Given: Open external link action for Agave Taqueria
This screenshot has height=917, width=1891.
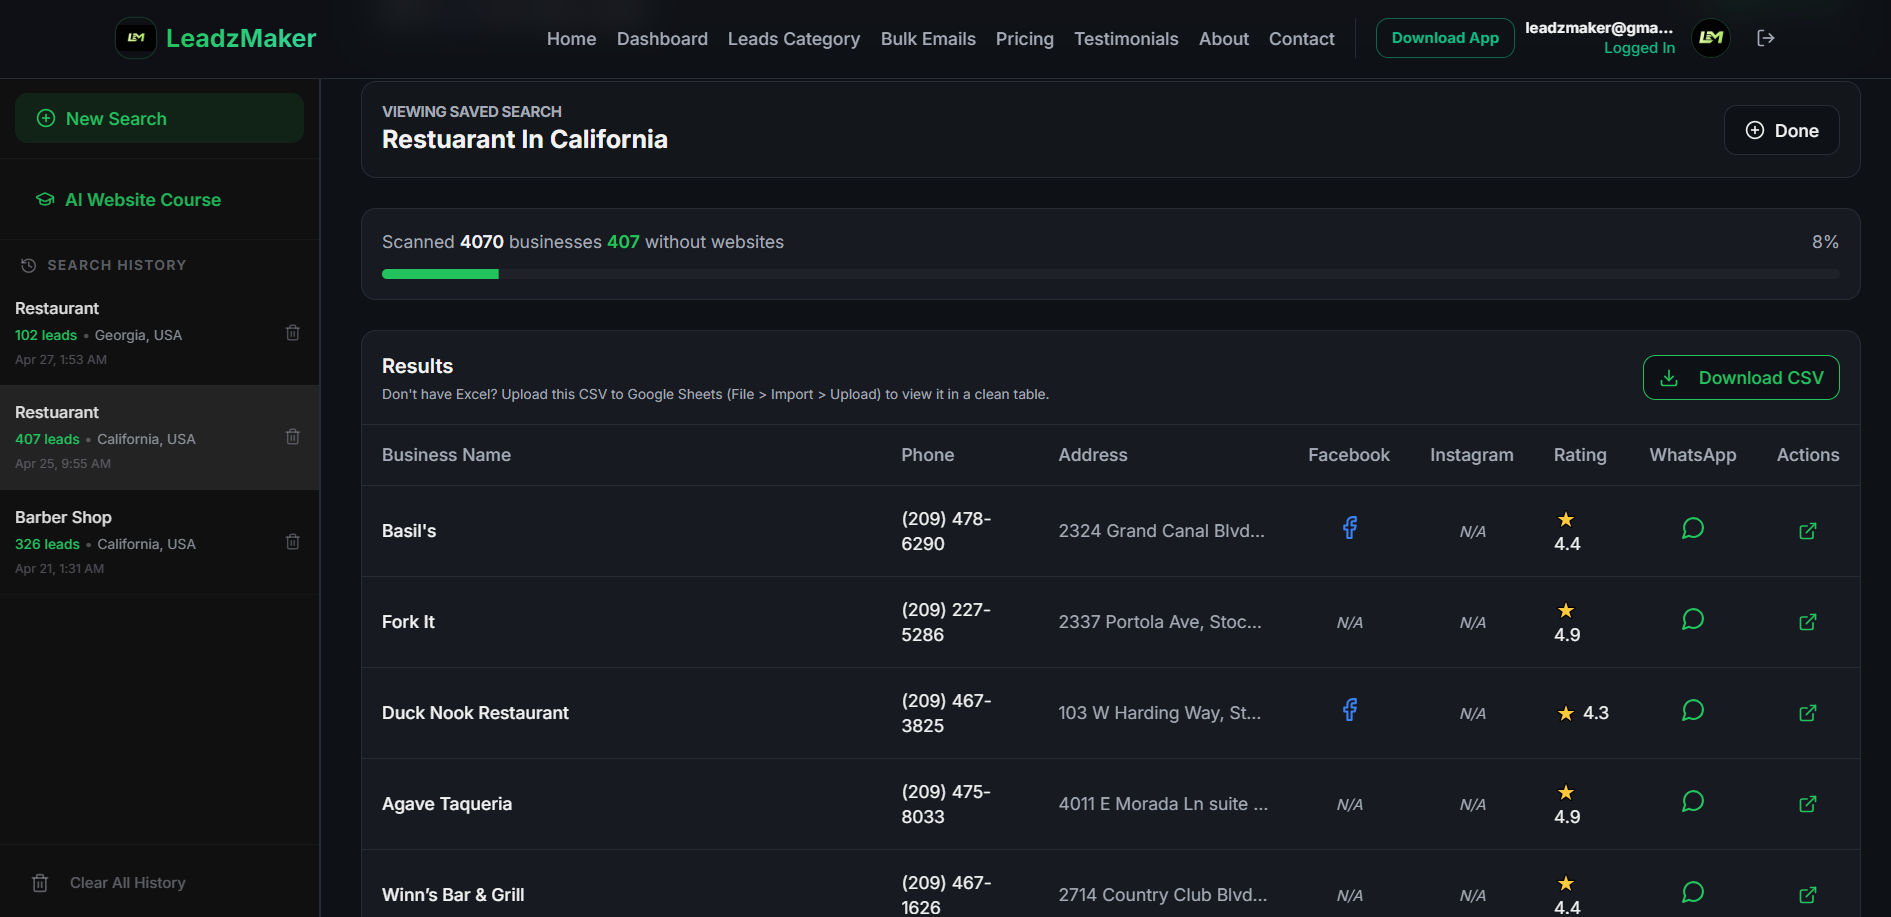Looking at the screenshot, I should (1808, 804).
